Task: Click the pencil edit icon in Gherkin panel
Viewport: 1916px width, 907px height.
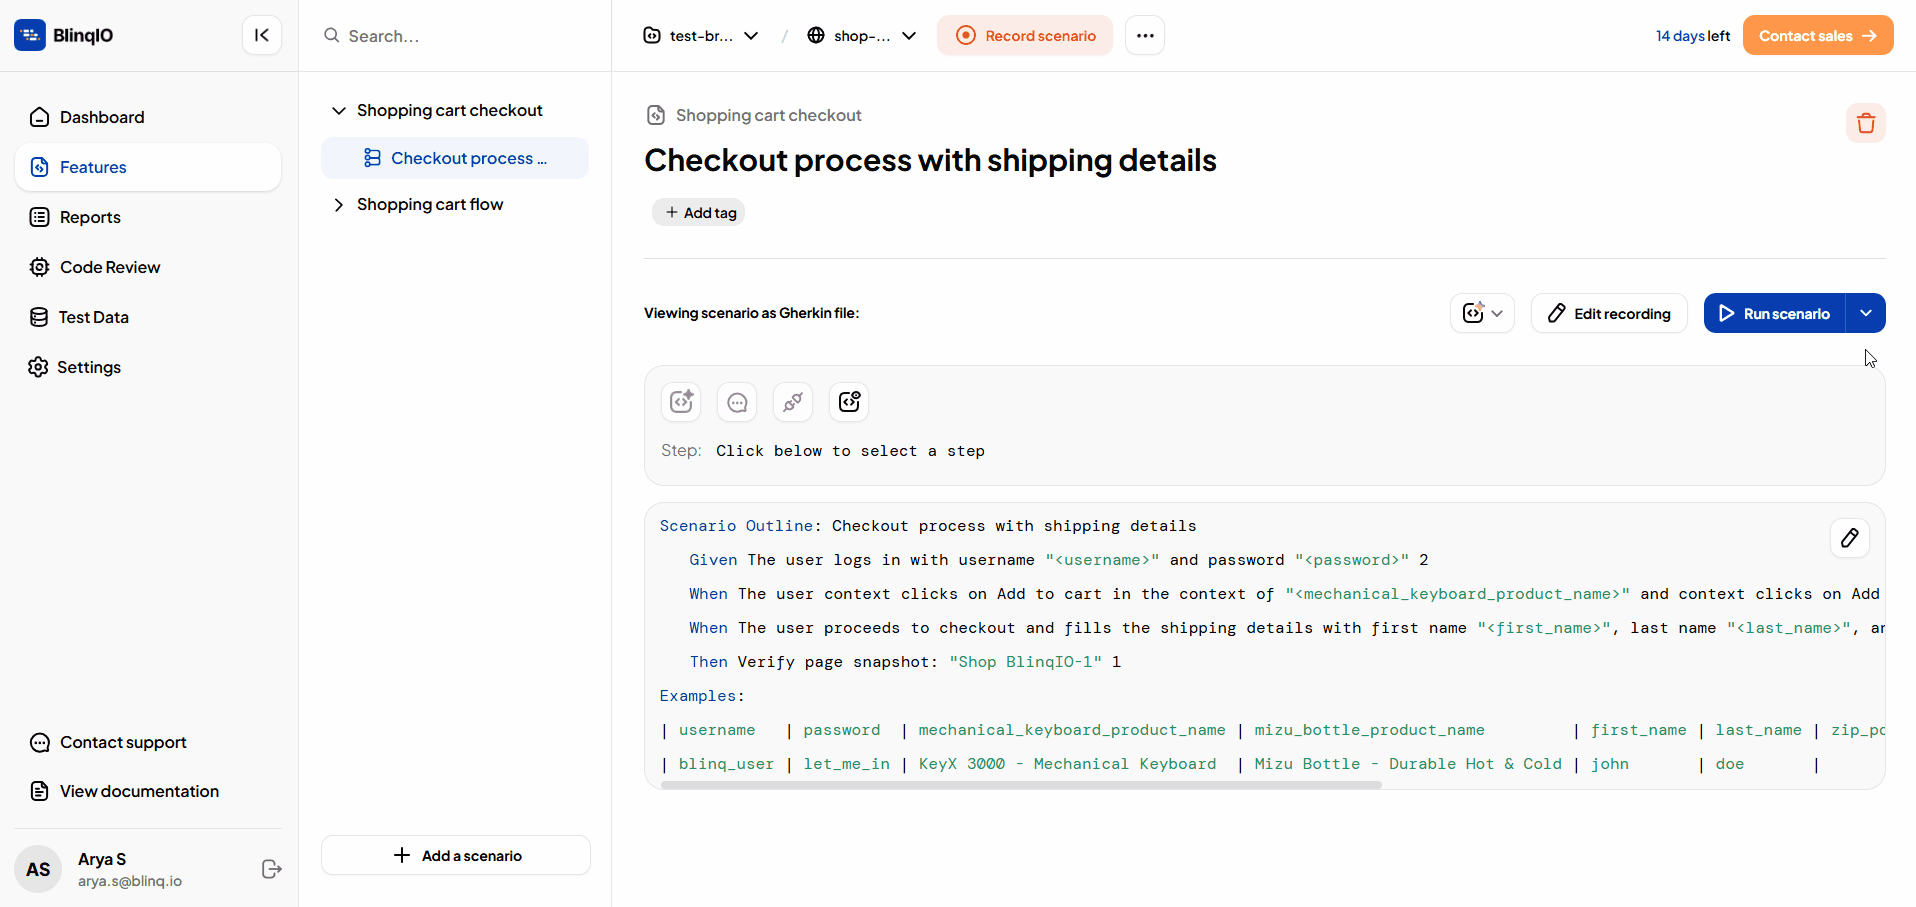Action: pyautogui.click(x=1849, y=538)
